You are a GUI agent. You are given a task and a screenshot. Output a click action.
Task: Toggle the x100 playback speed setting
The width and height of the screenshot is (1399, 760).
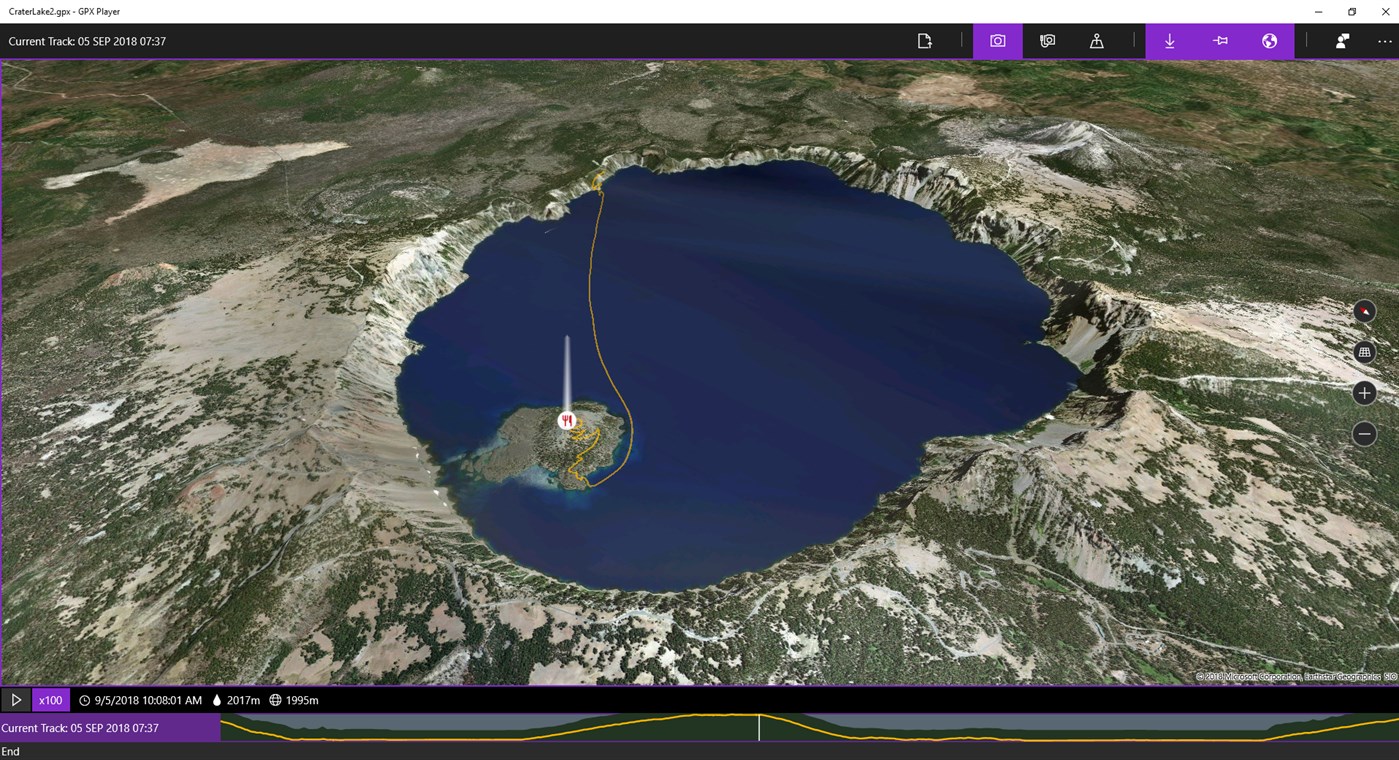pyautogui.click(x=50, y=700)
